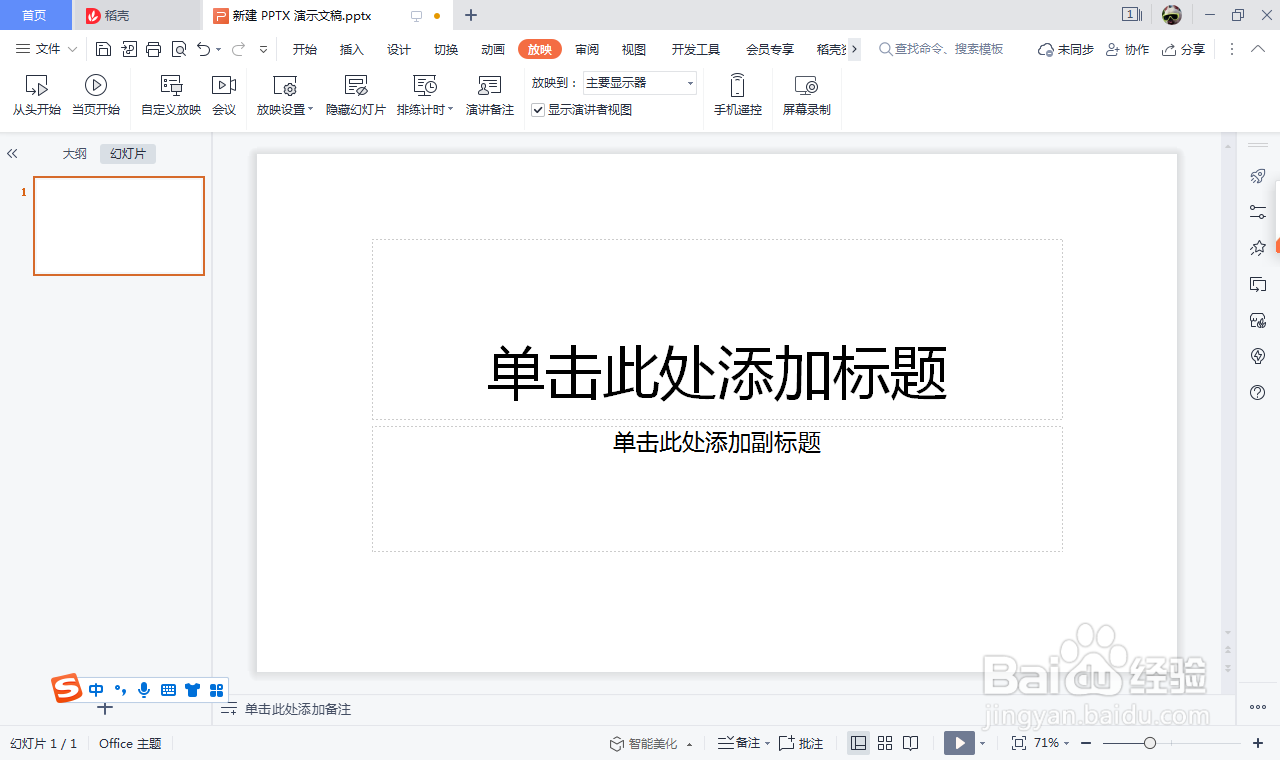
Task: Open the 放映到 display selector dropdown
Action: (692, 83)
